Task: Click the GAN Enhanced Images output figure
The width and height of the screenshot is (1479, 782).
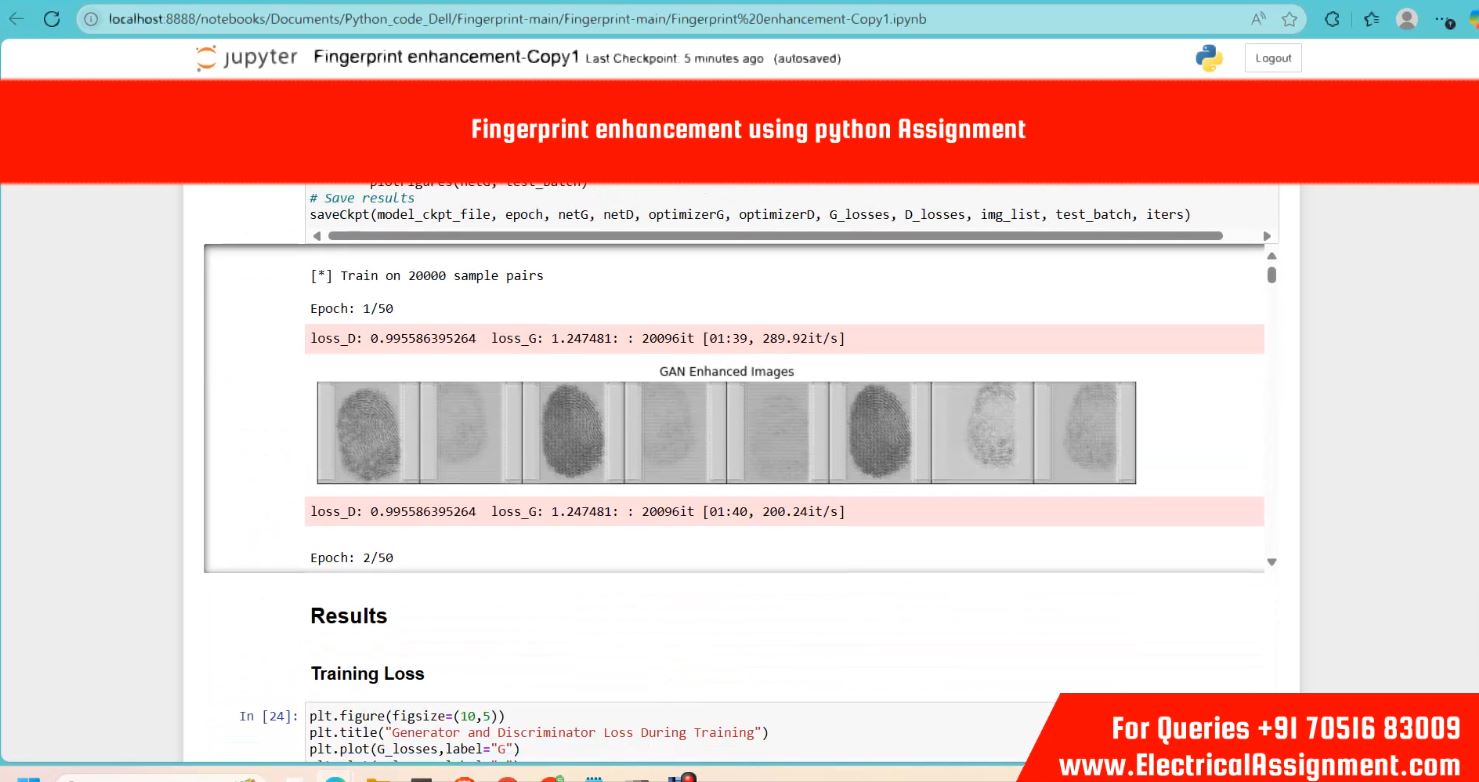Action: pos(726,432)
